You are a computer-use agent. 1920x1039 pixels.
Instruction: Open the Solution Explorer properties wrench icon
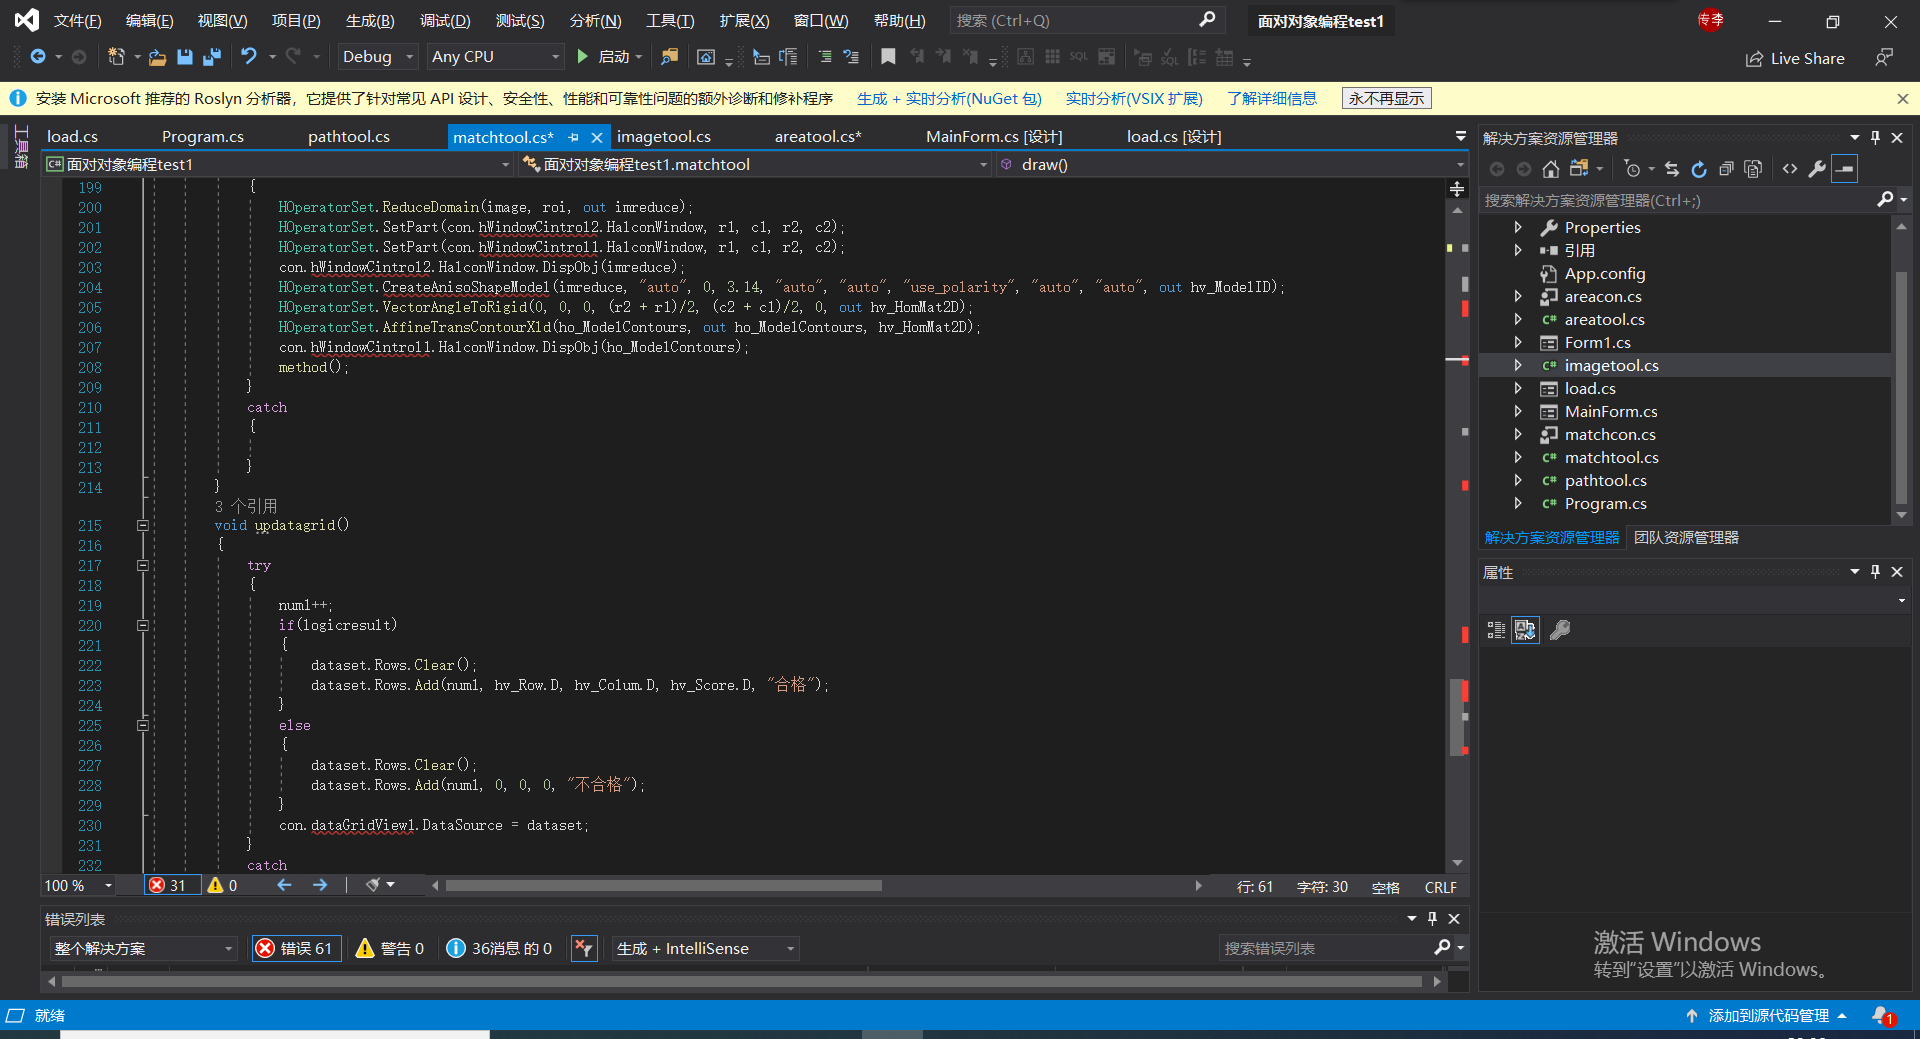click(1817, 169)
